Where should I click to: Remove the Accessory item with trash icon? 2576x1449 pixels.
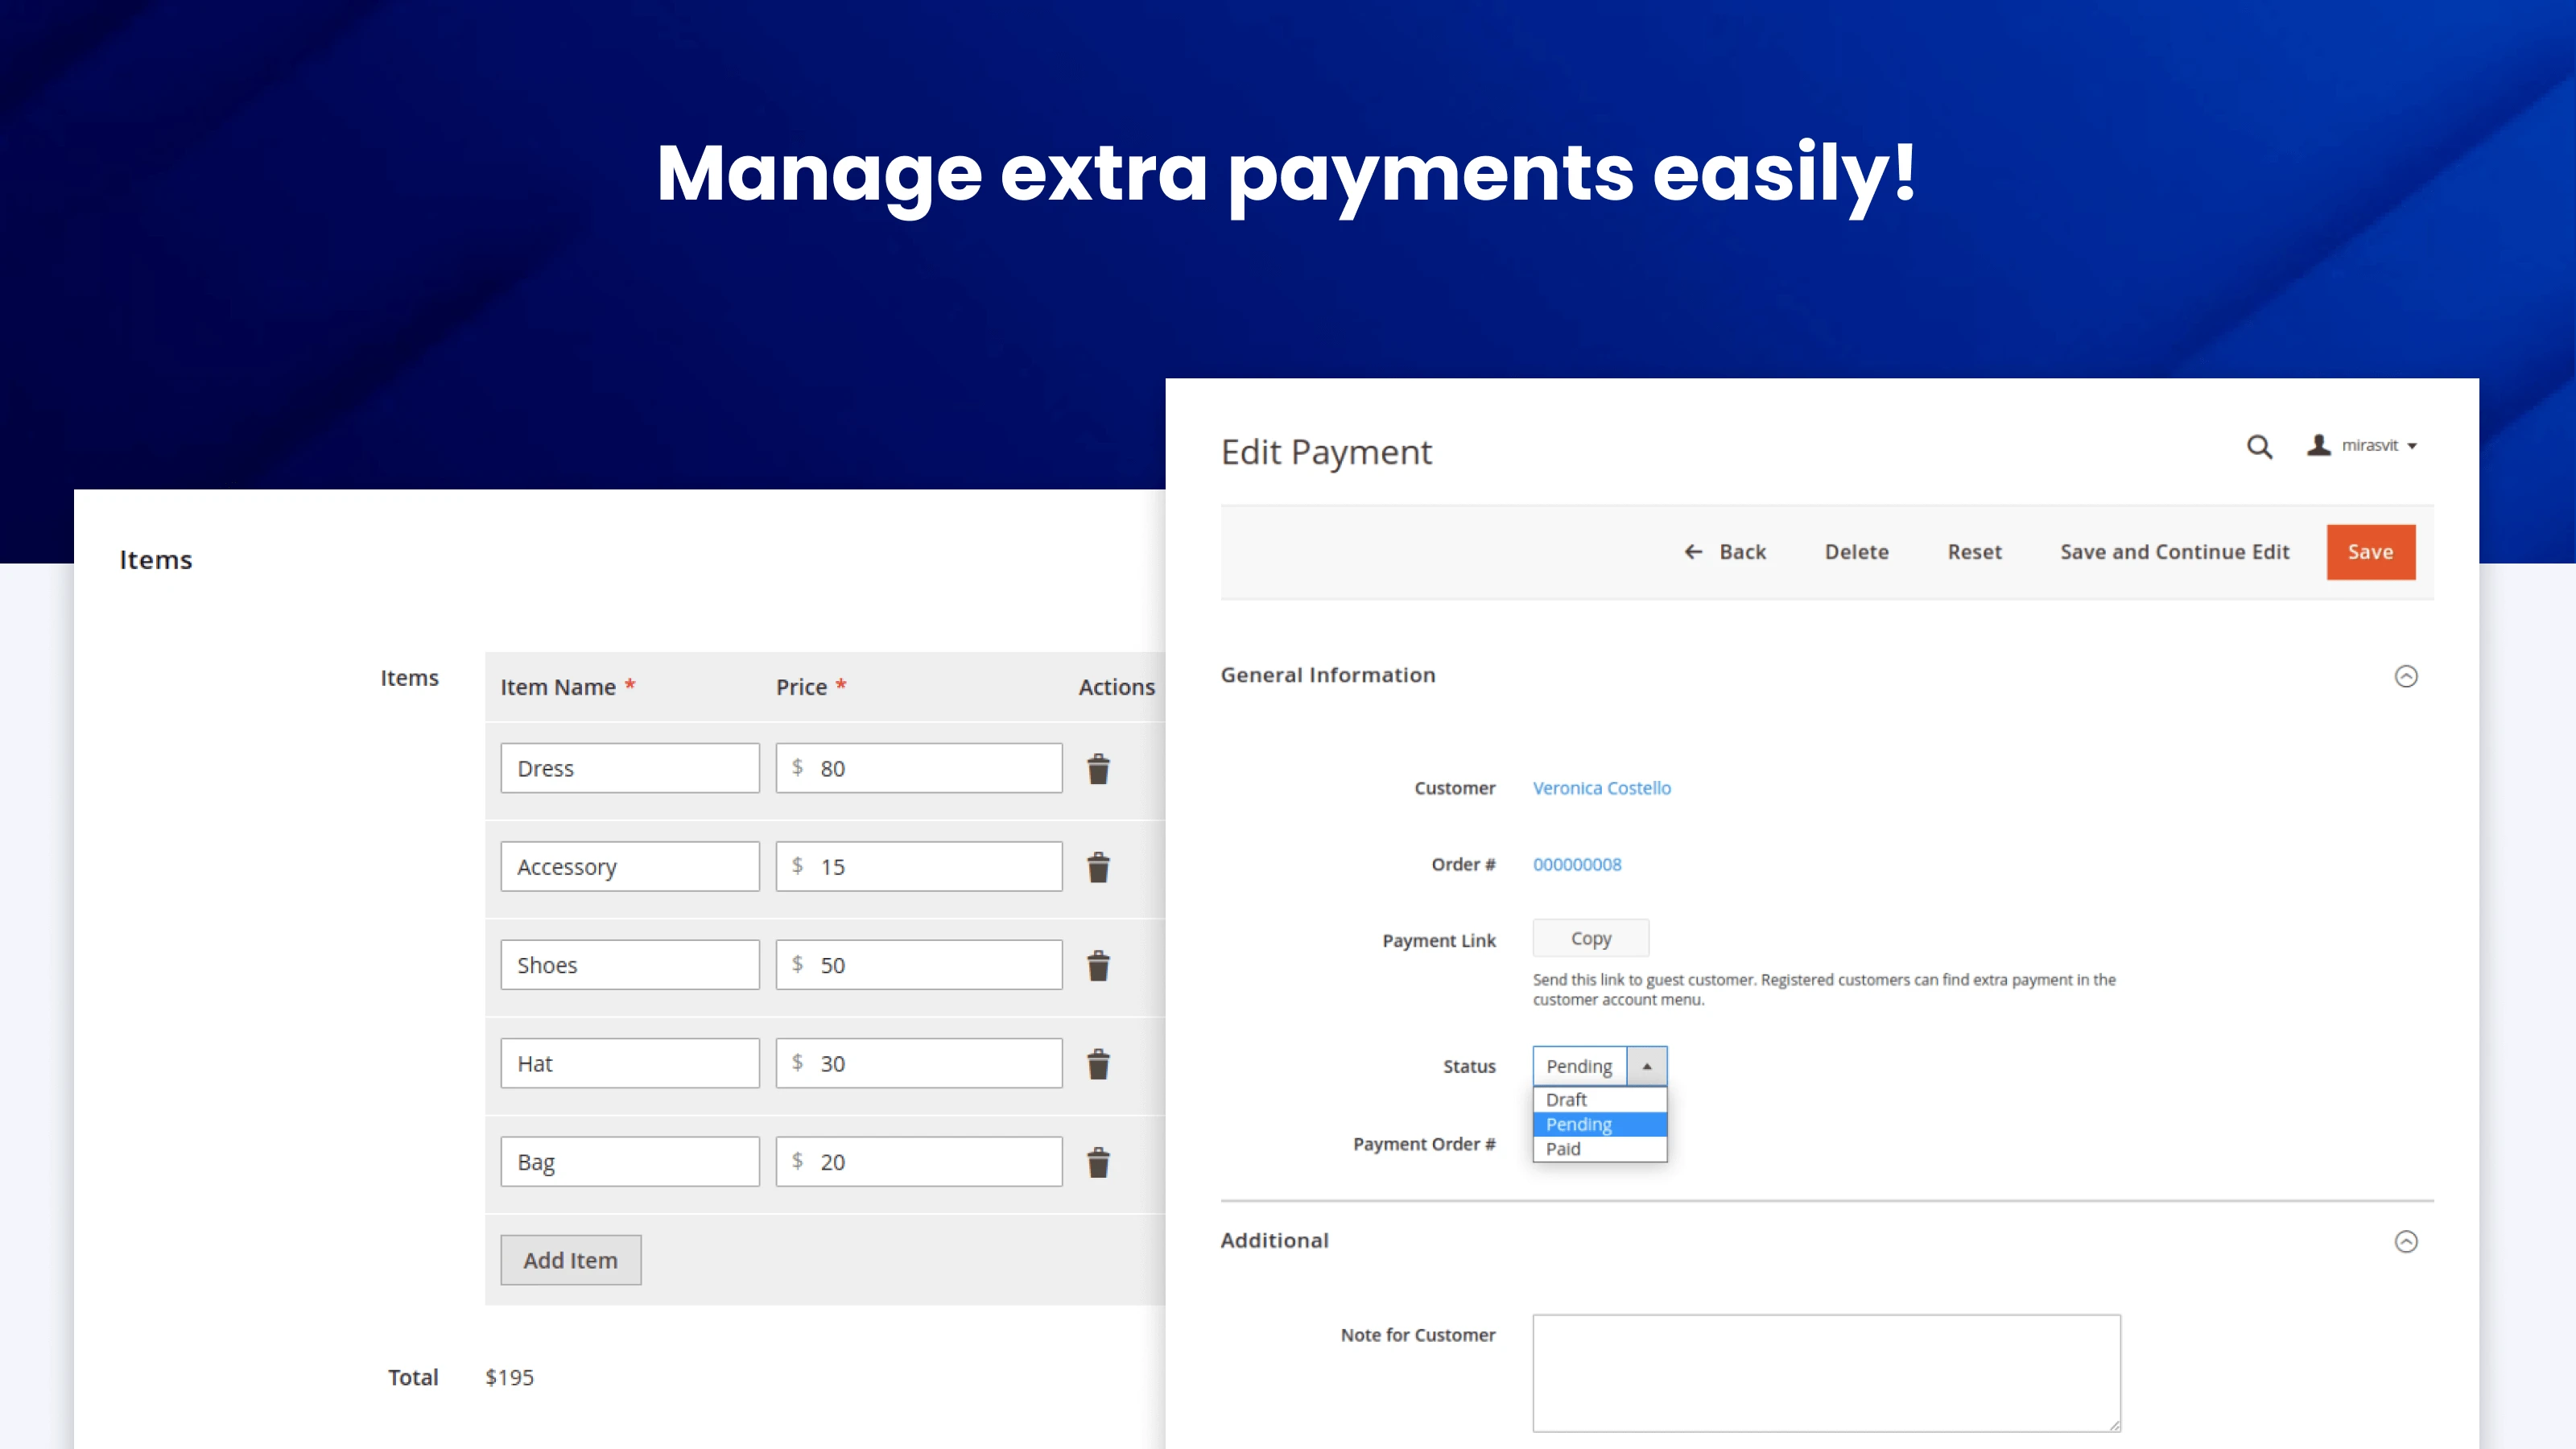(1098, 867)
